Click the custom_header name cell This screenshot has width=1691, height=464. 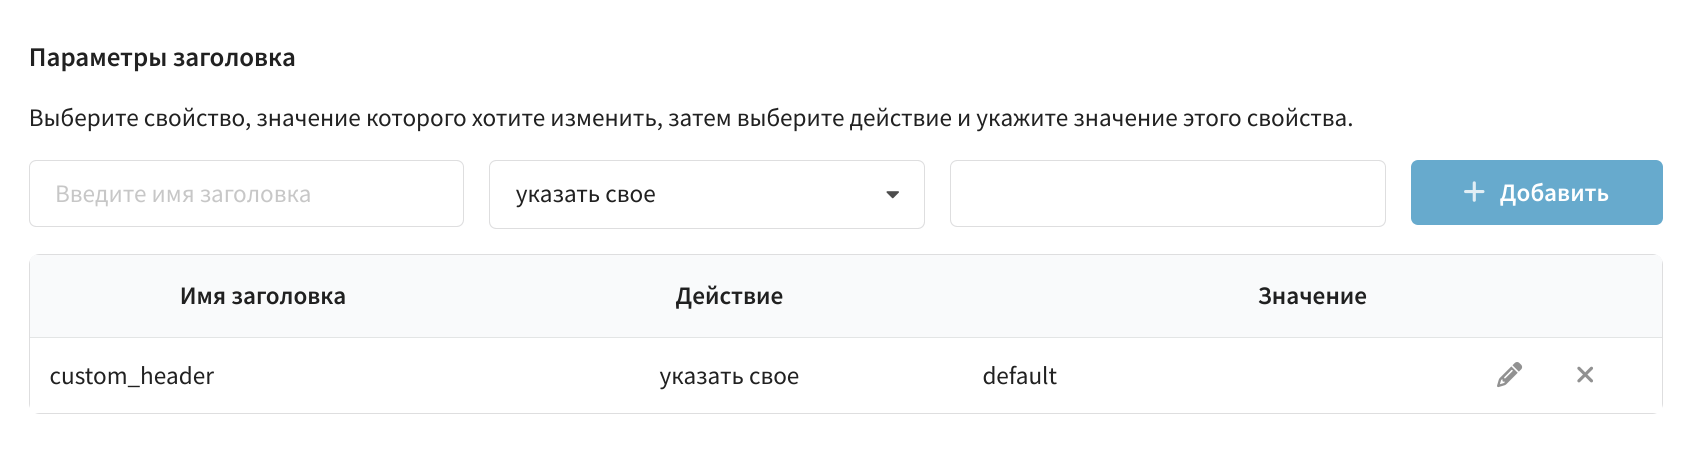click(132, 376)
